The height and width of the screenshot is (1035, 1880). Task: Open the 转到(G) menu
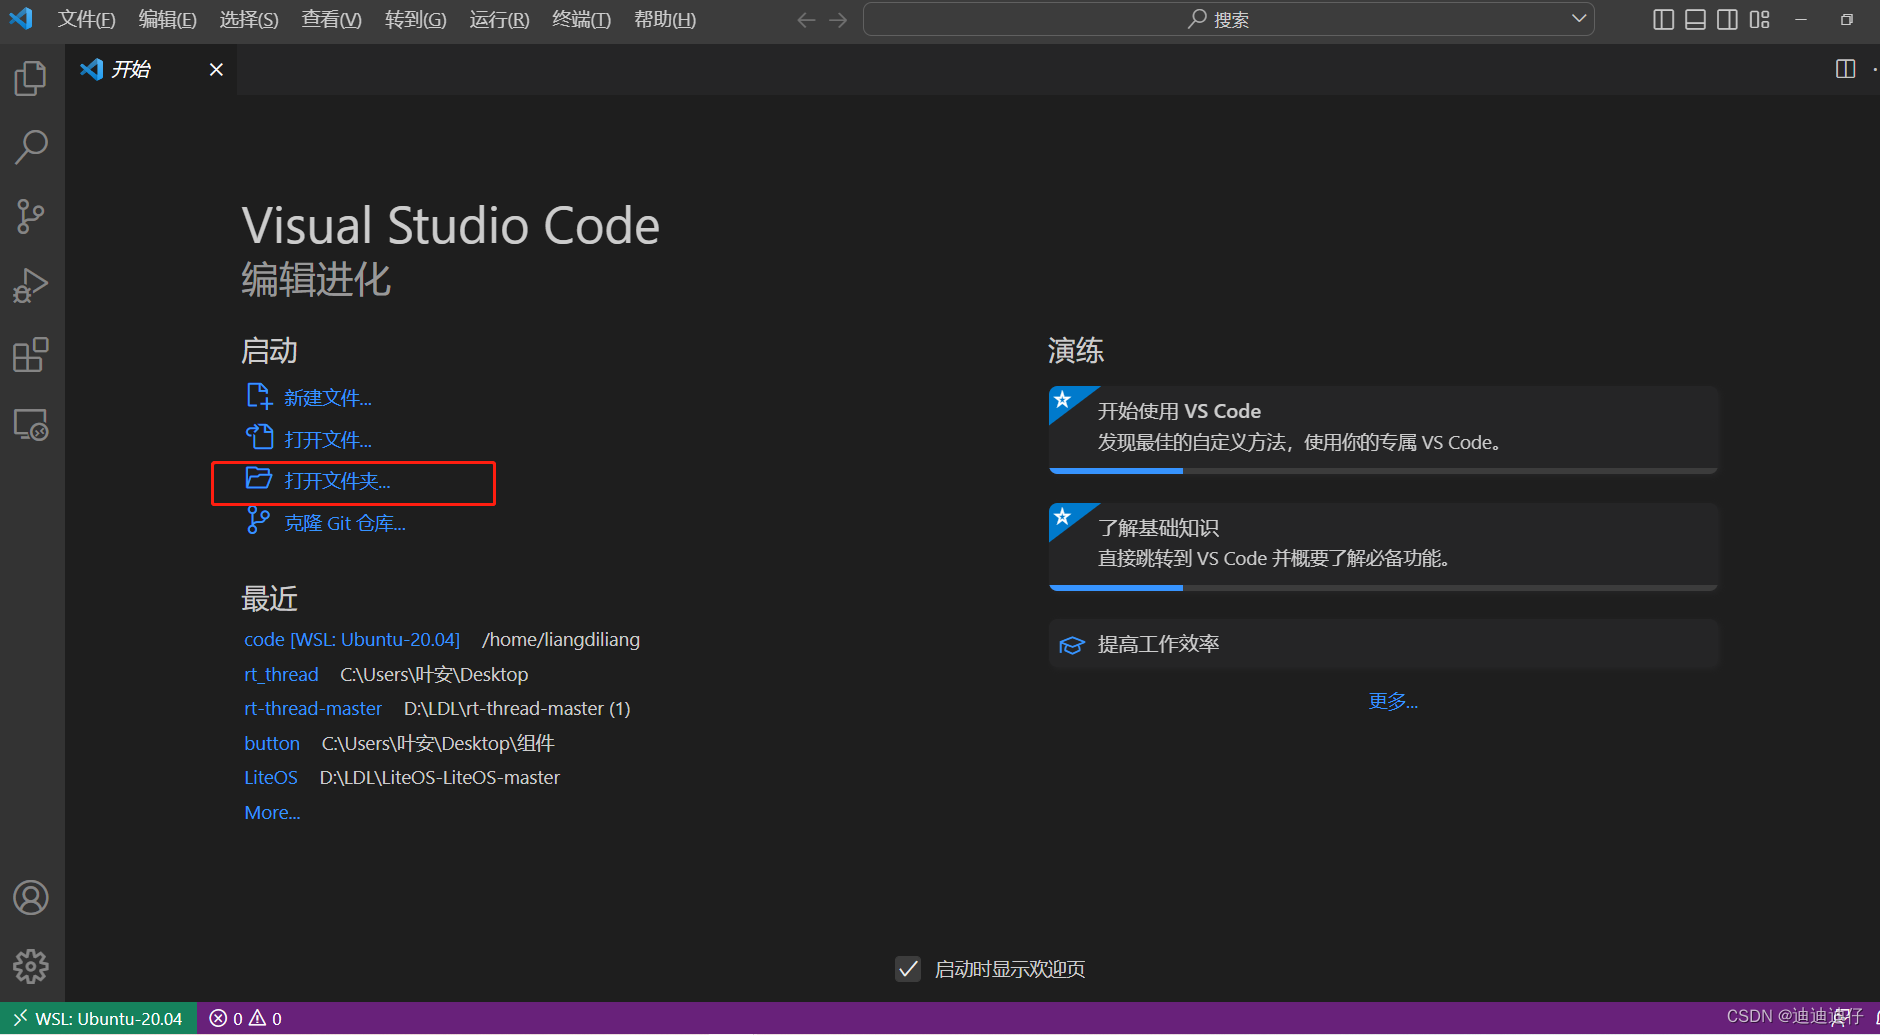[x=416, y=20]
